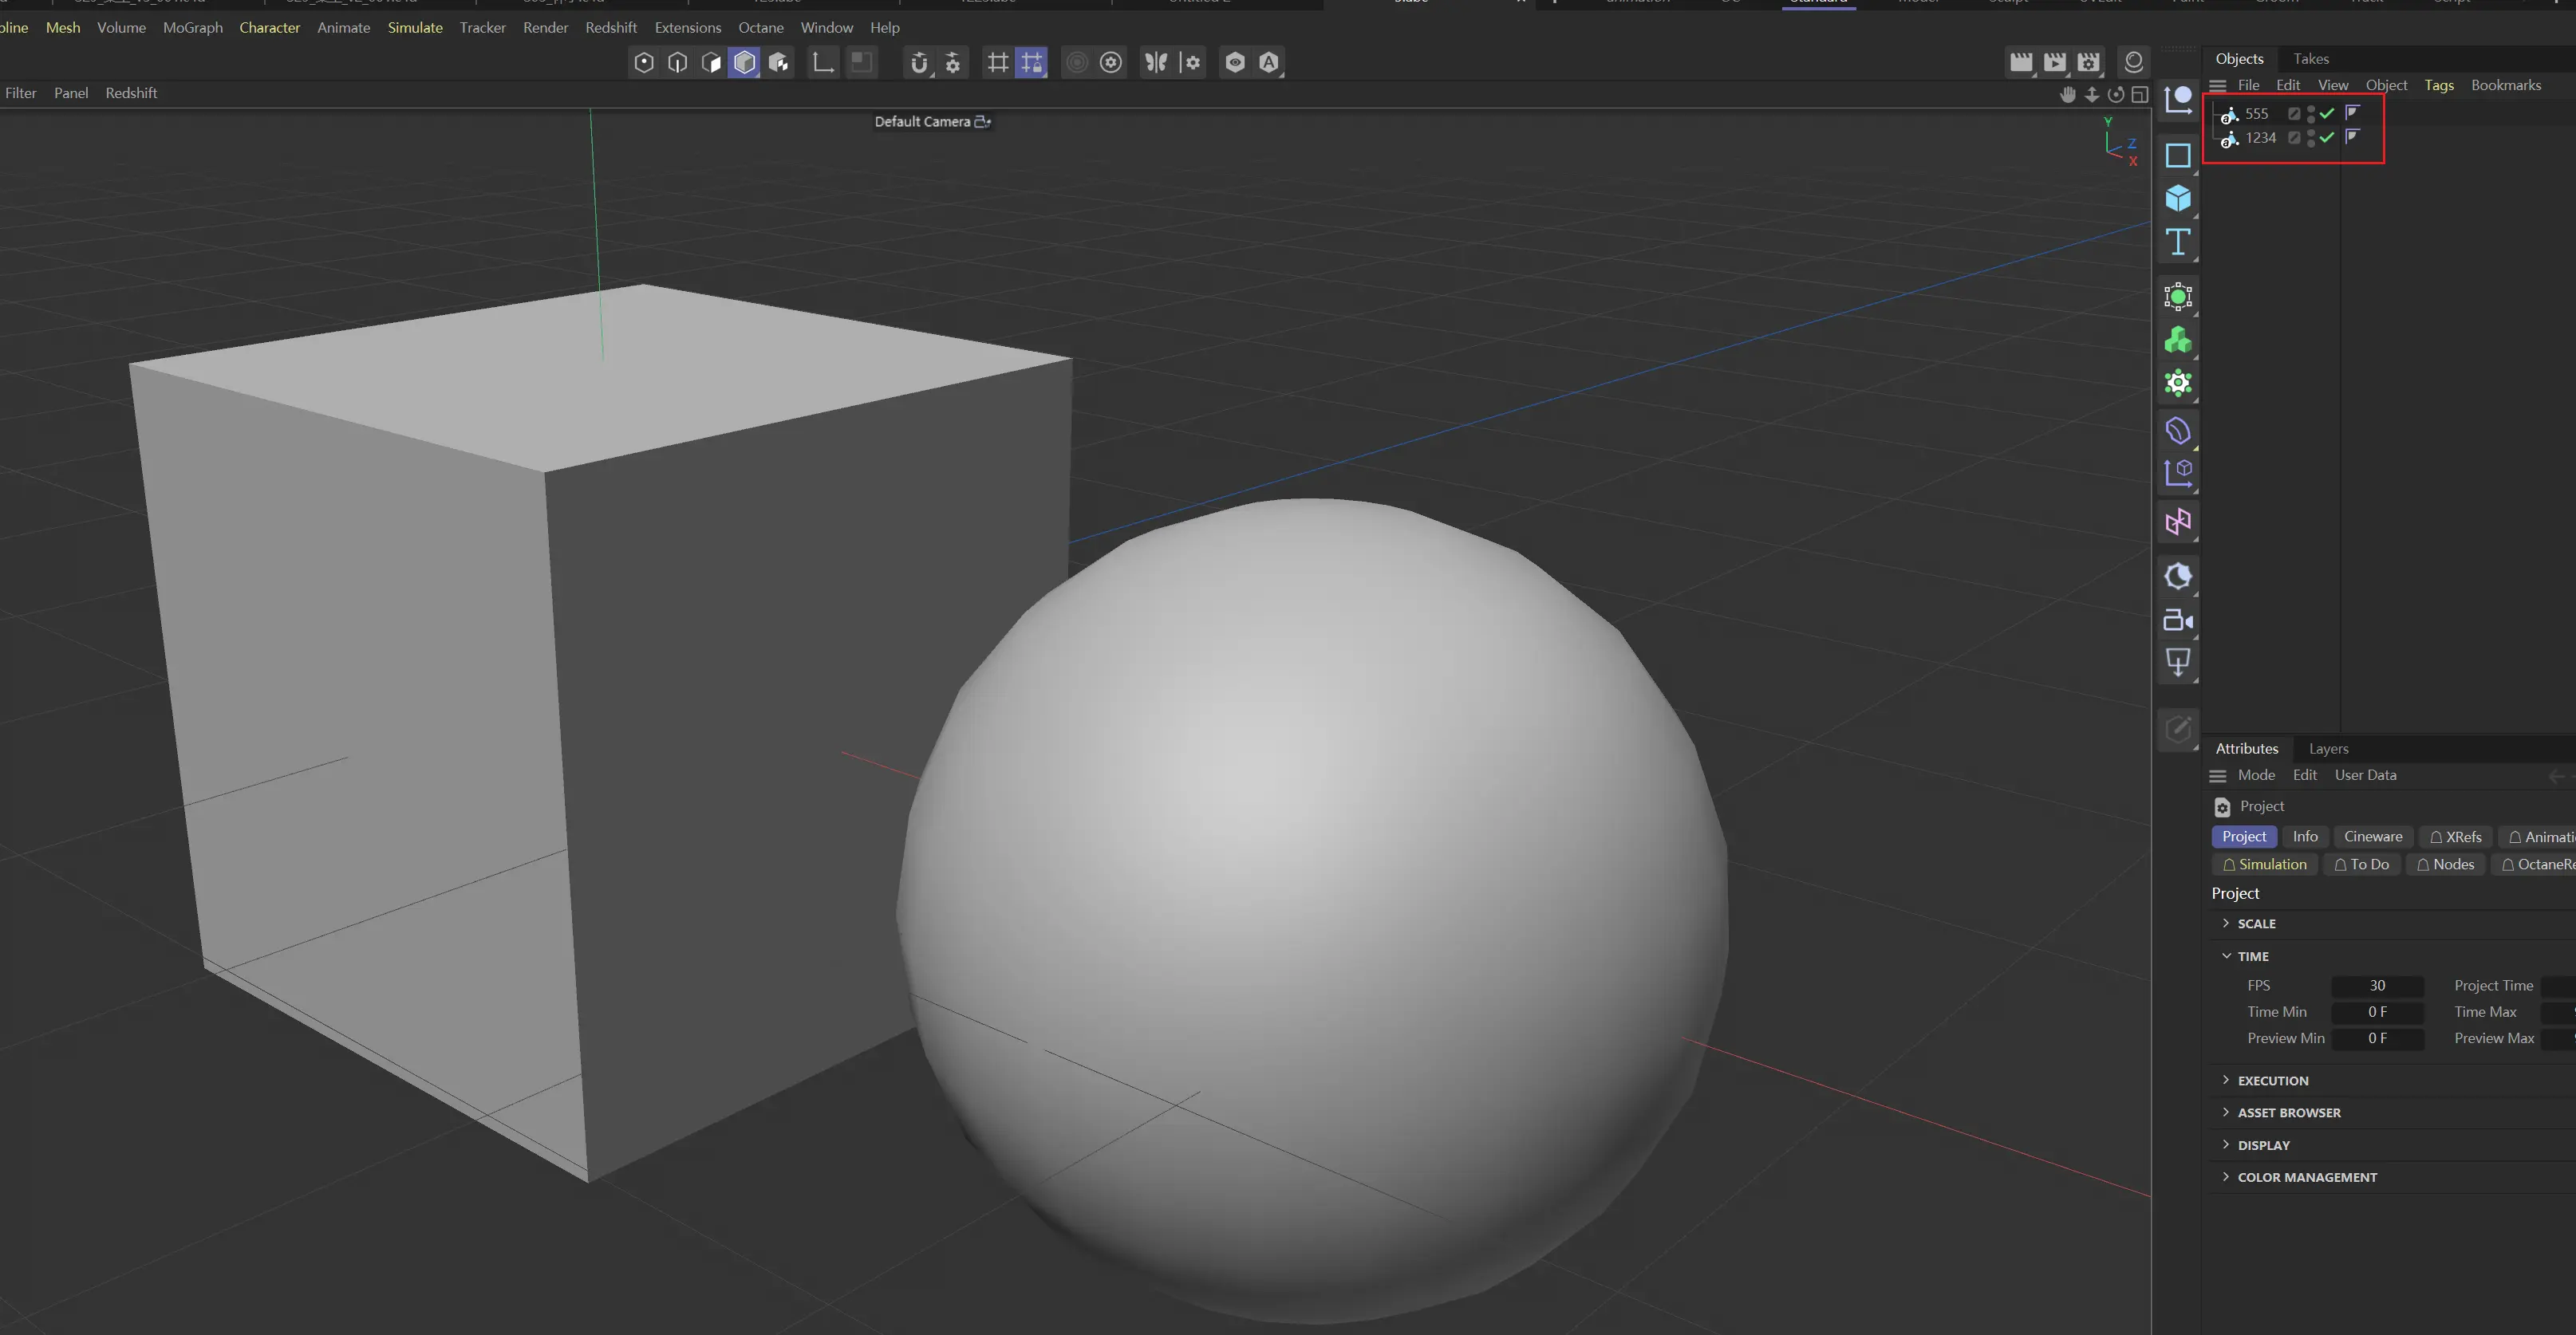The width and height of the screenshot is (2576, 1335).
Task: Click the Camera object icon
Action: tap(2178, 621)
